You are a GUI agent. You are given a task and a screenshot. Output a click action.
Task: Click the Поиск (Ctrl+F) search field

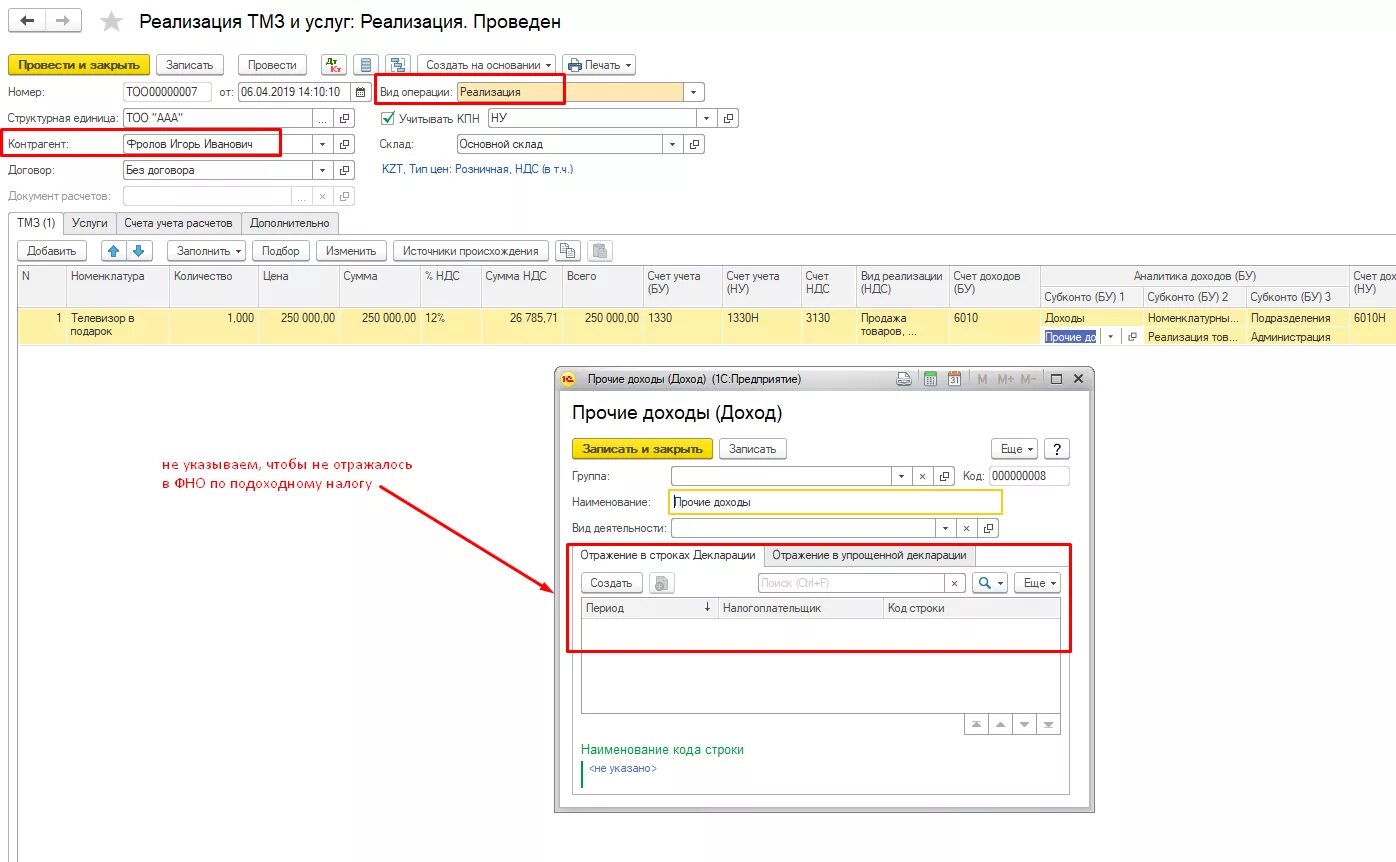(x=851, y=583)
